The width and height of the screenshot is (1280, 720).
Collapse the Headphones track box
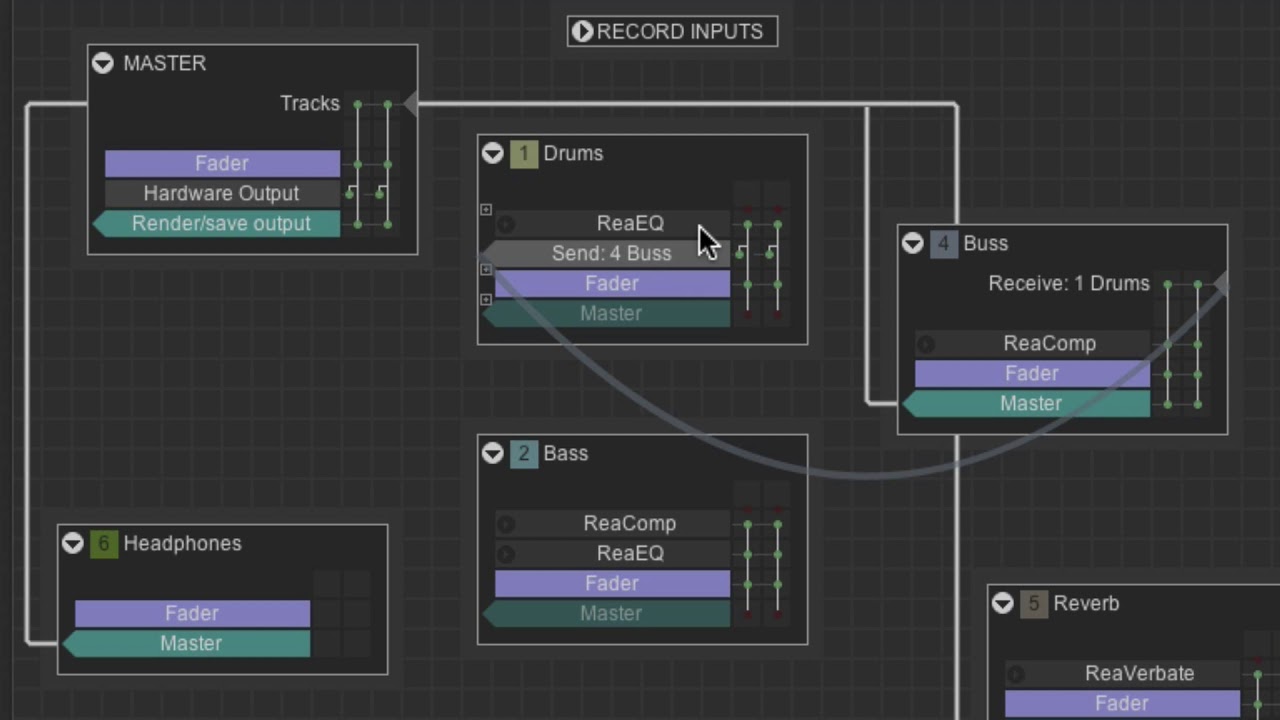[72, 543]
